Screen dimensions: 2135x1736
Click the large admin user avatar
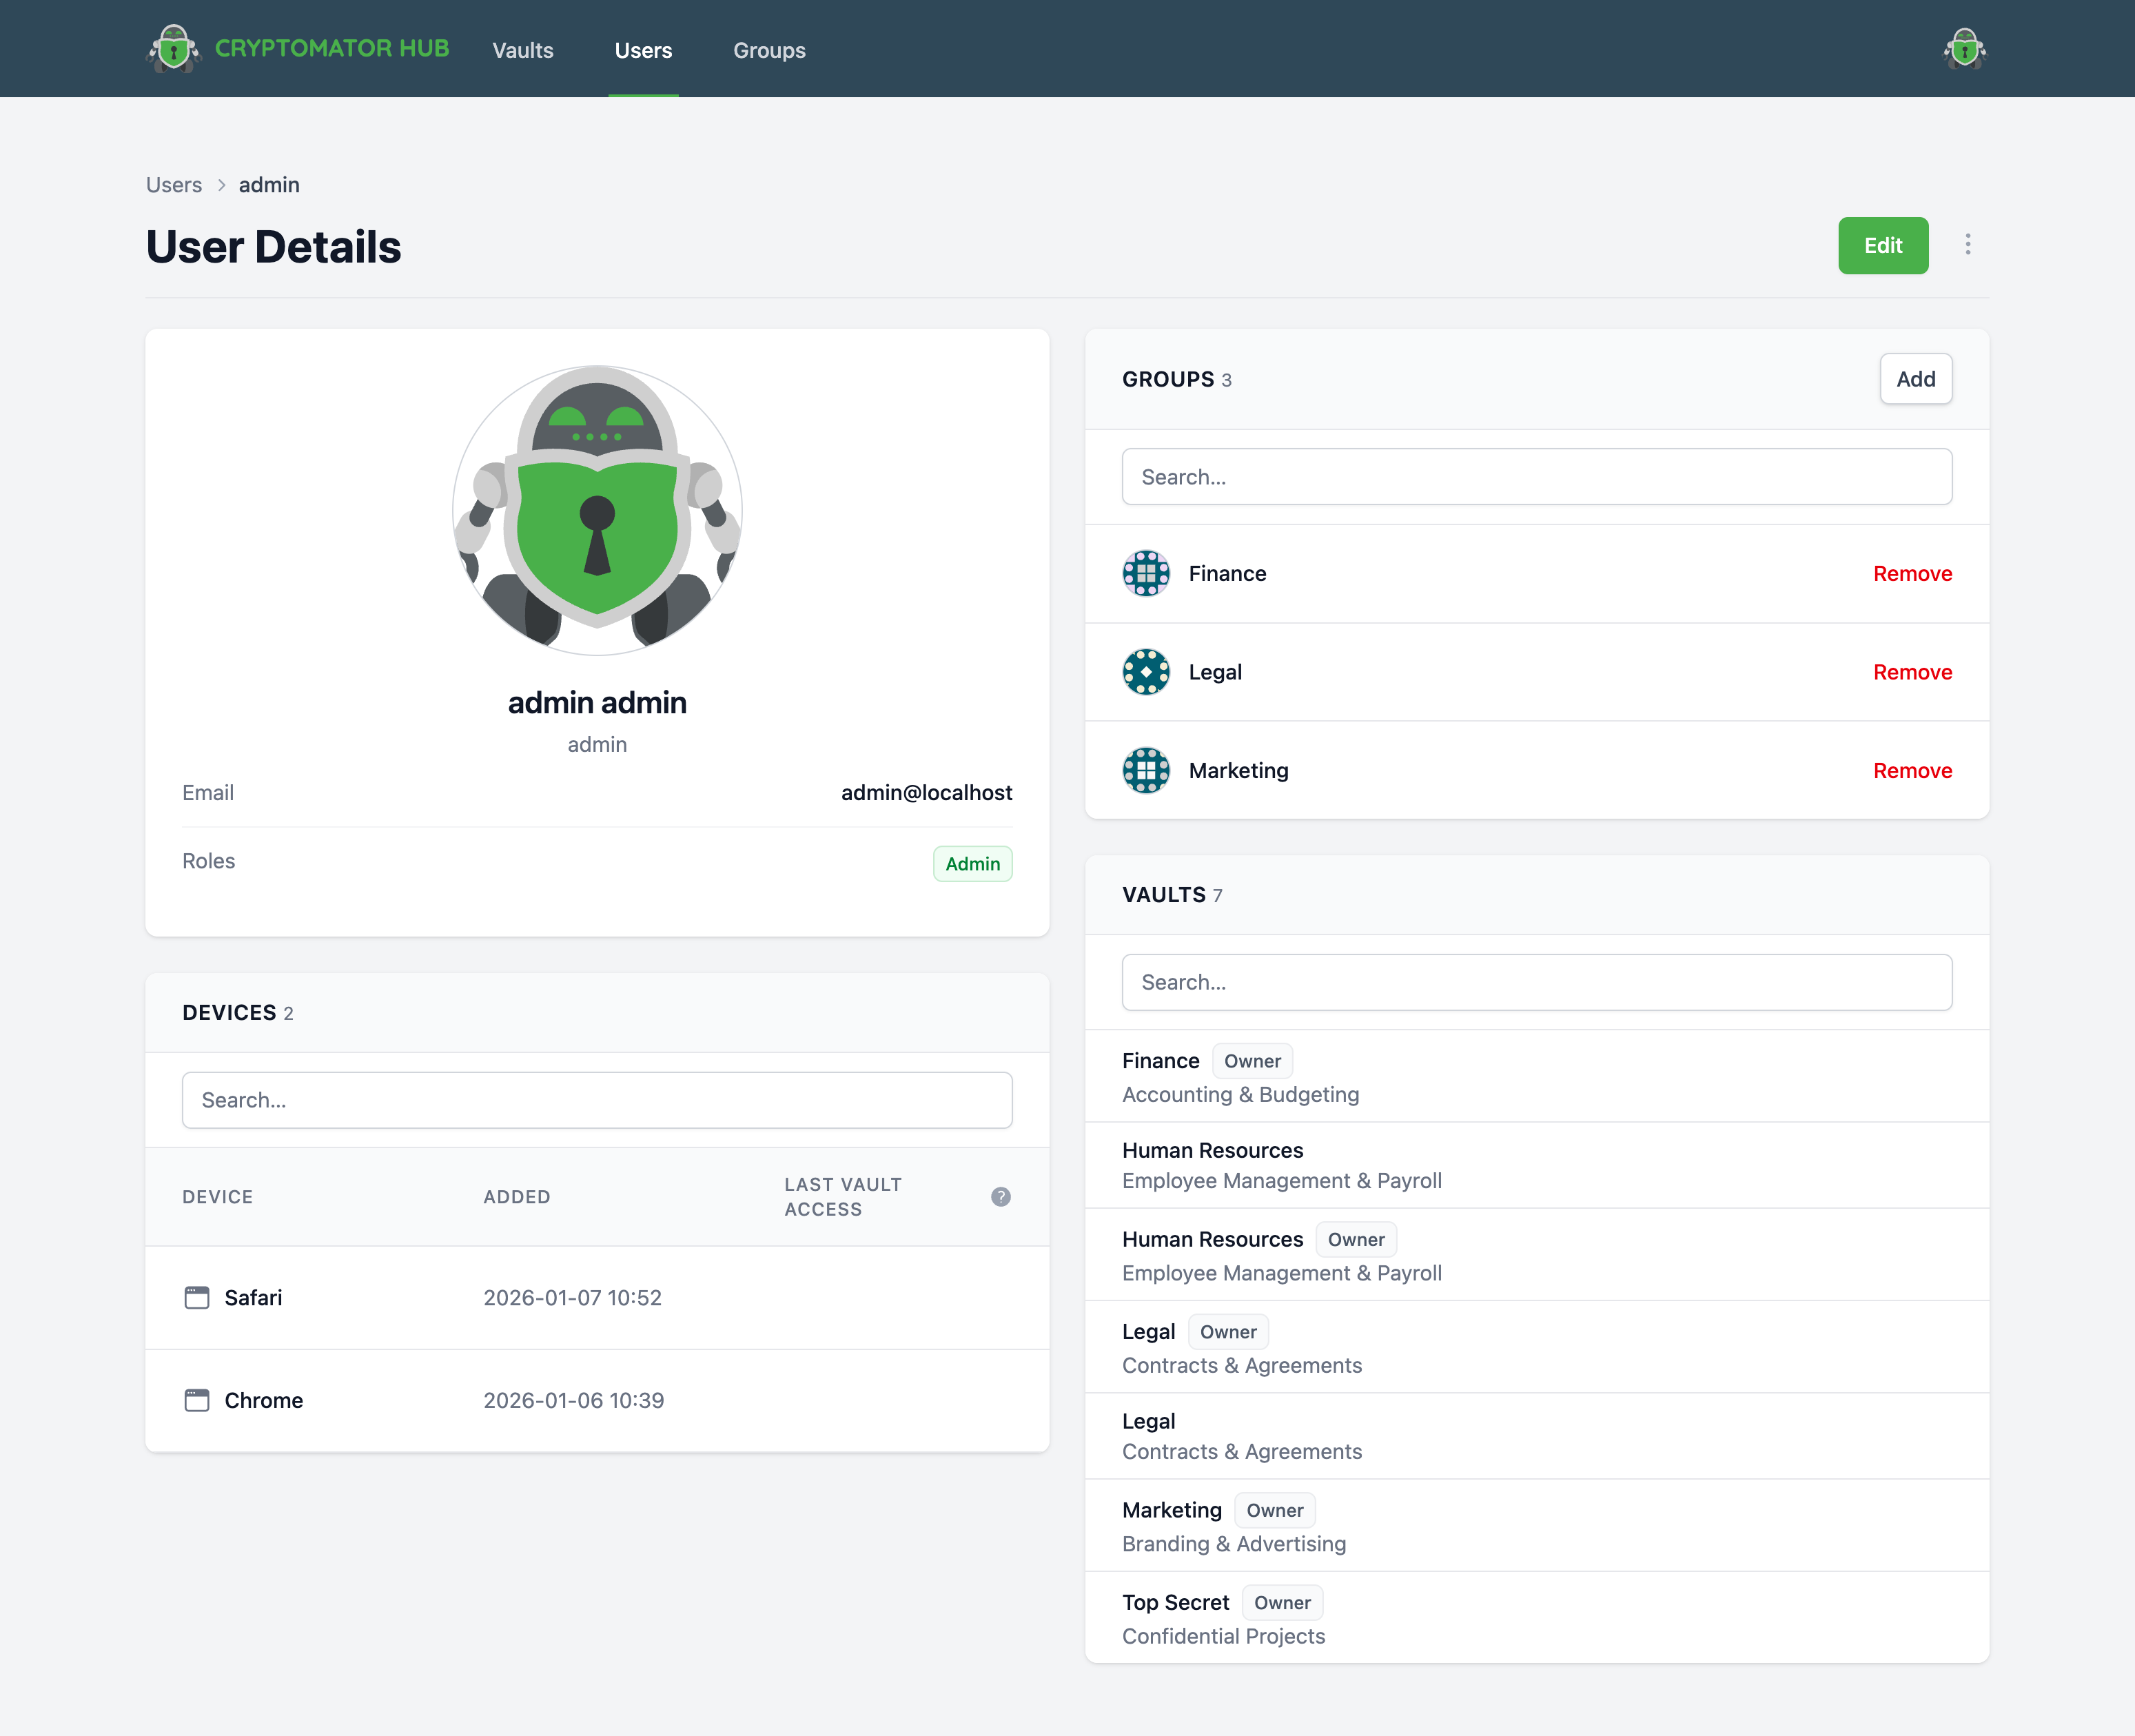coord(597,510)
